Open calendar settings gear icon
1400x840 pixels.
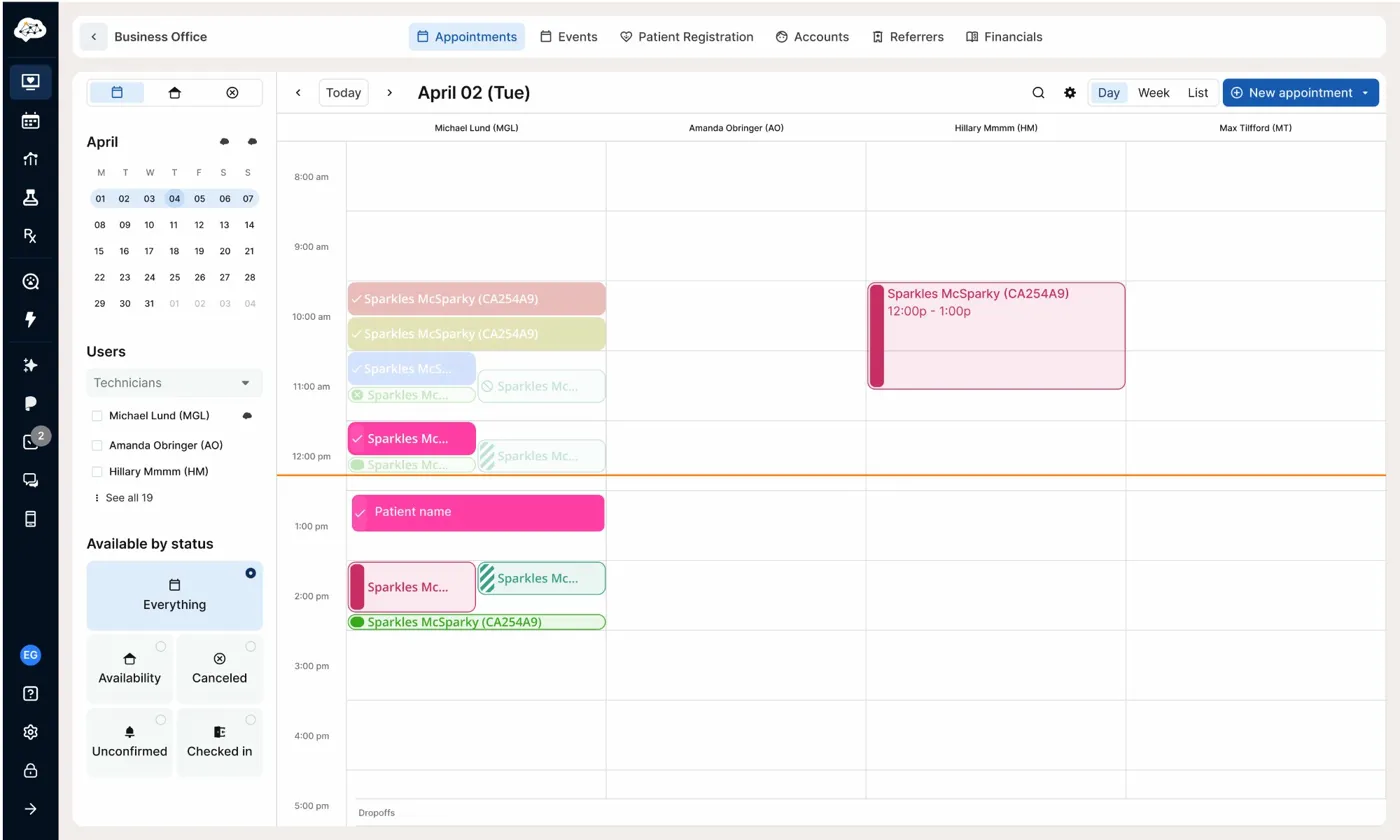click(x=1070, y=93)
